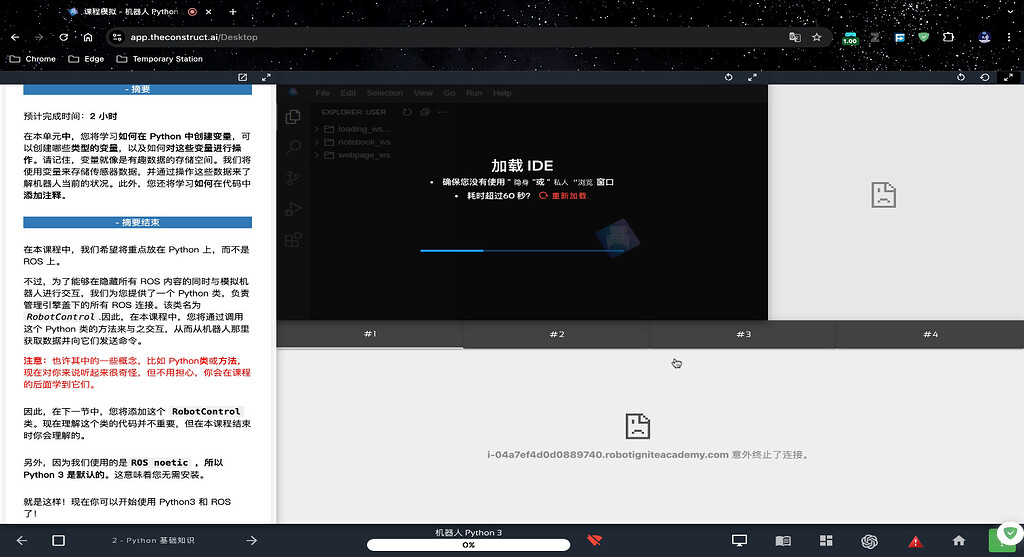Reload the browser page

(x=63, y=37)
